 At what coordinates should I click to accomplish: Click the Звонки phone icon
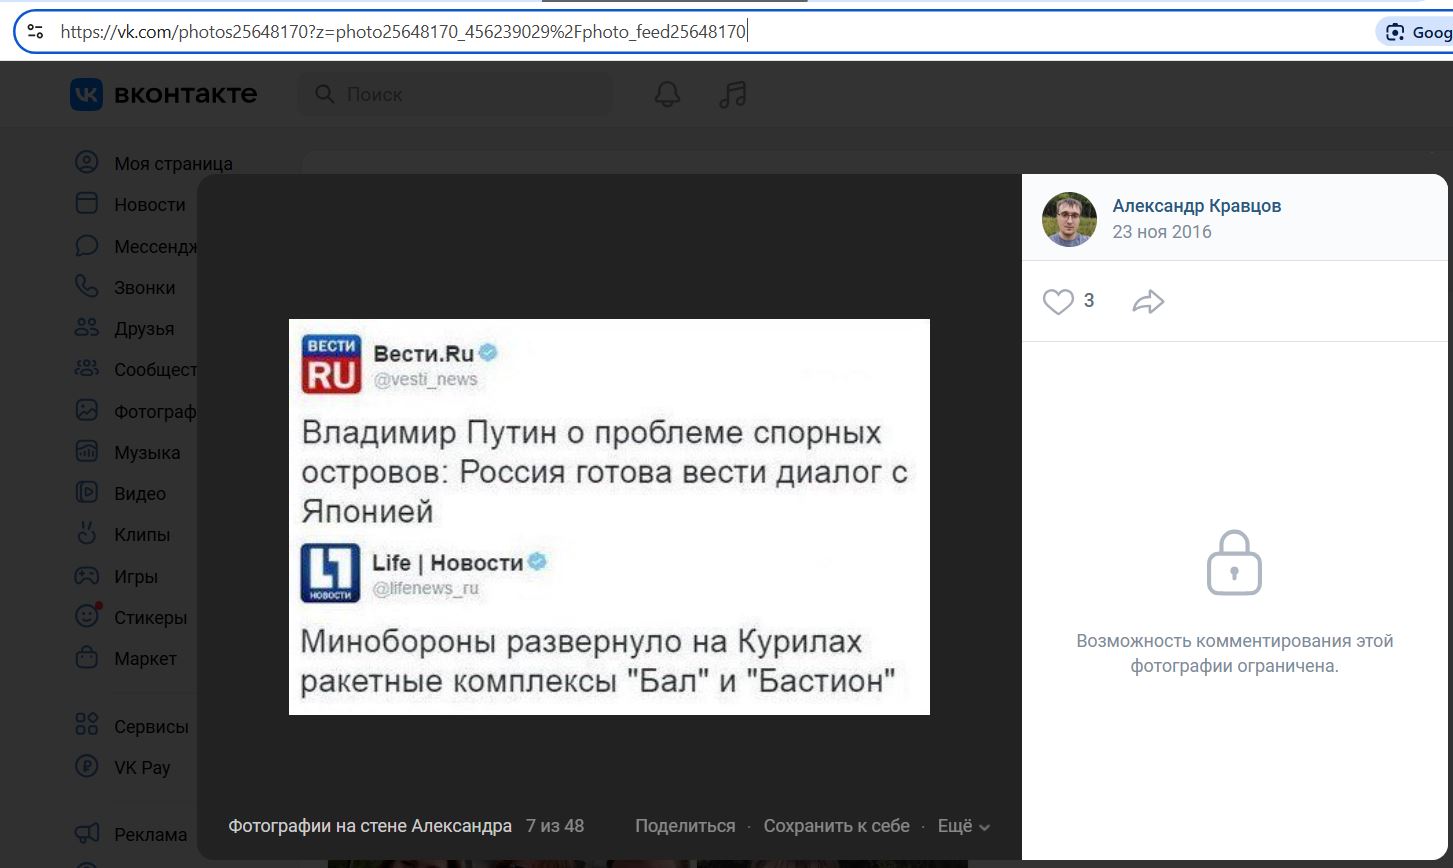point(87,286)
